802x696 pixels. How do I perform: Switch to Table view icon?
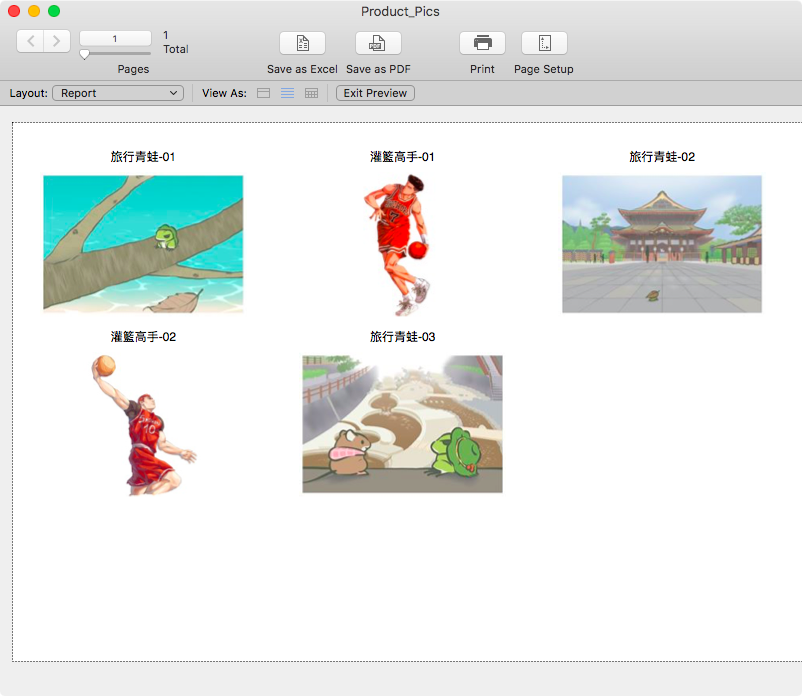tap(311, 93)
